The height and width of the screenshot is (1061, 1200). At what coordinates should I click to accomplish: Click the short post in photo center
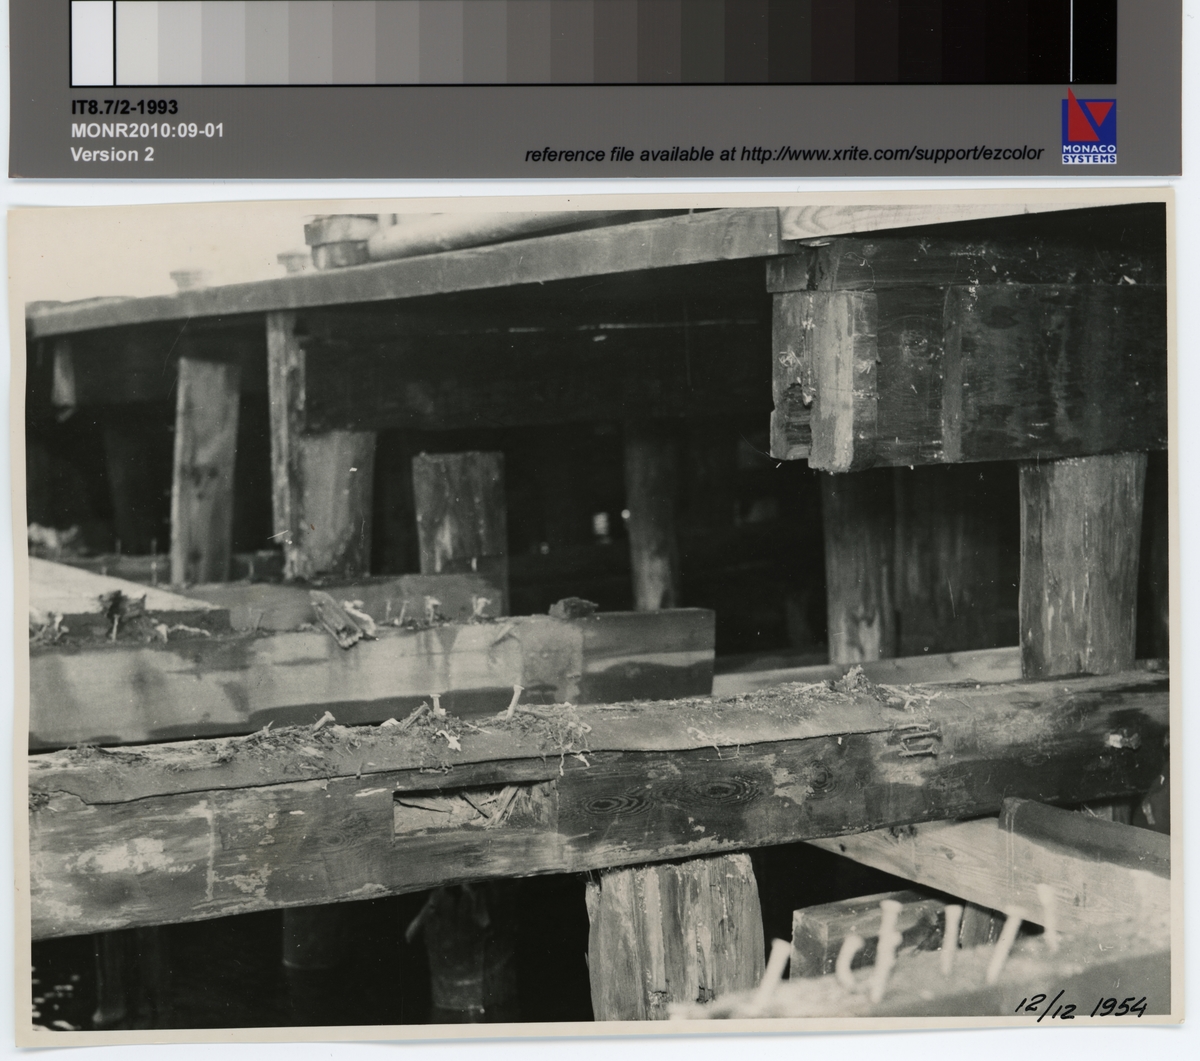click(460, 515)
